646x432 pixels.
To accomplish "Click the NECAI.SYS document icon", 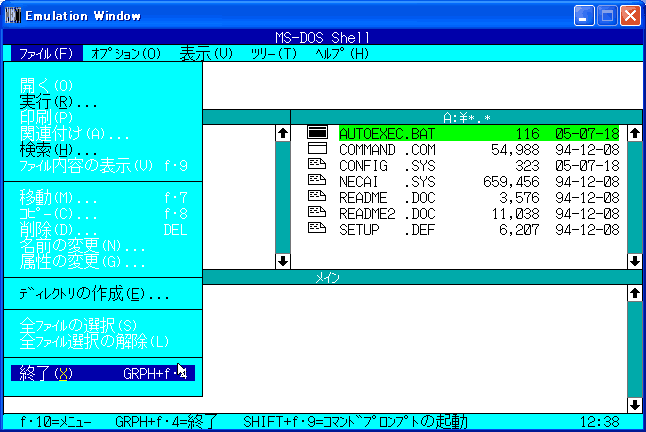I will 317,180.
